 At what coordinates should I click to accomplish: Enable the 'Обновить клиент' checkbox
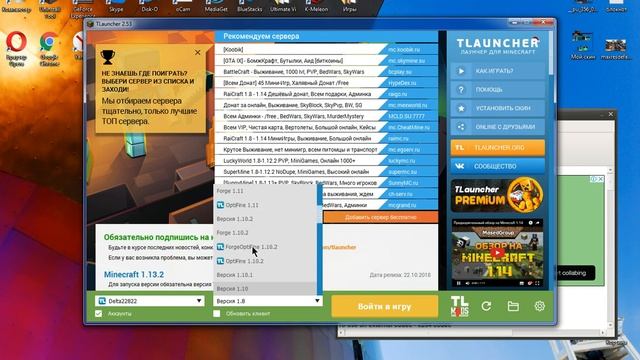point(217,313)
